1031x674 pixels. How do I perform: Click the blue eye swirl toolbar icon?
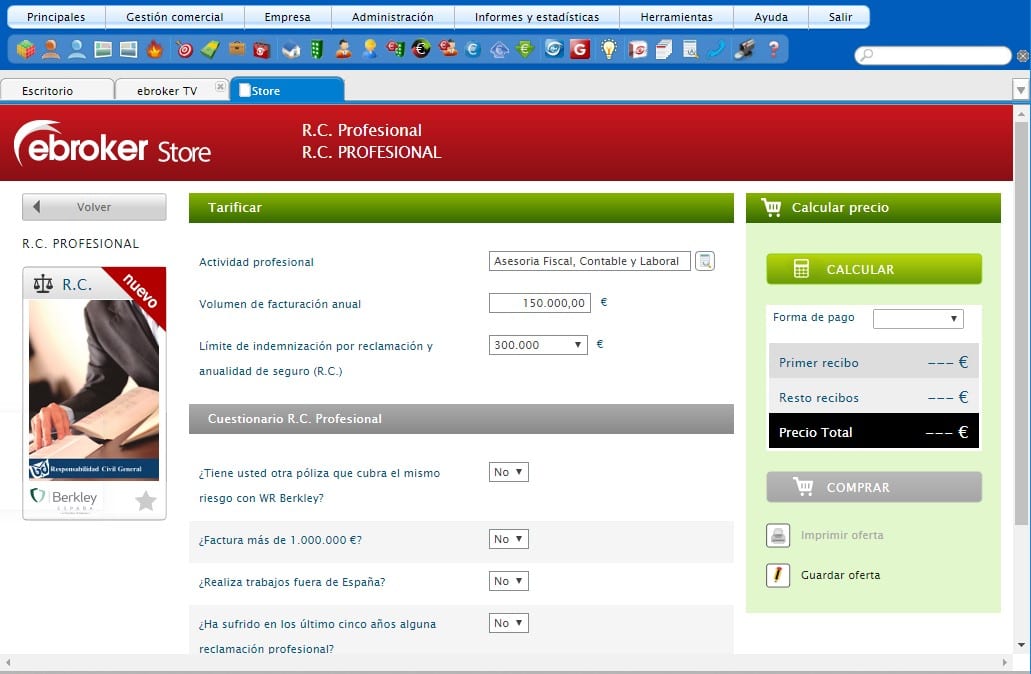click(554, 49)
